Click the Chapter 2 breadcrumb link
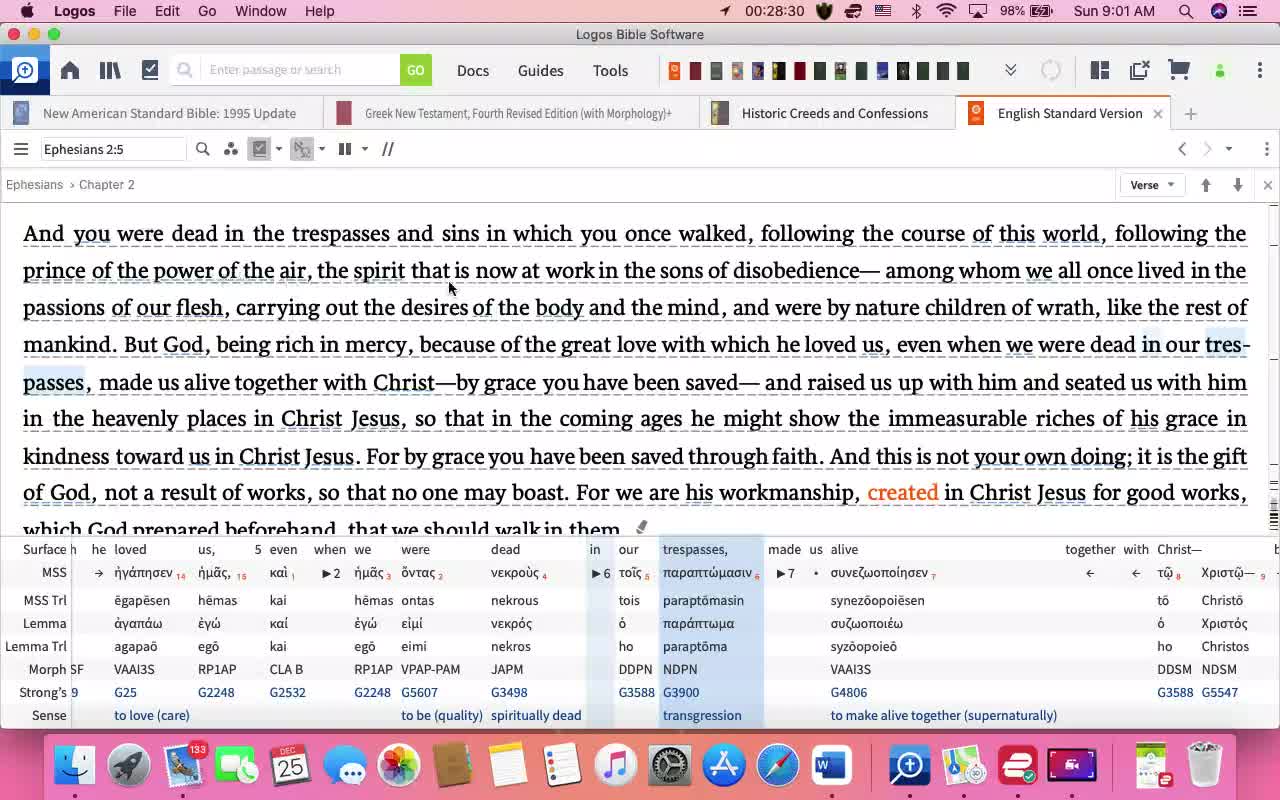Viewport: 1280px width, 800px height. click(106, 185)
